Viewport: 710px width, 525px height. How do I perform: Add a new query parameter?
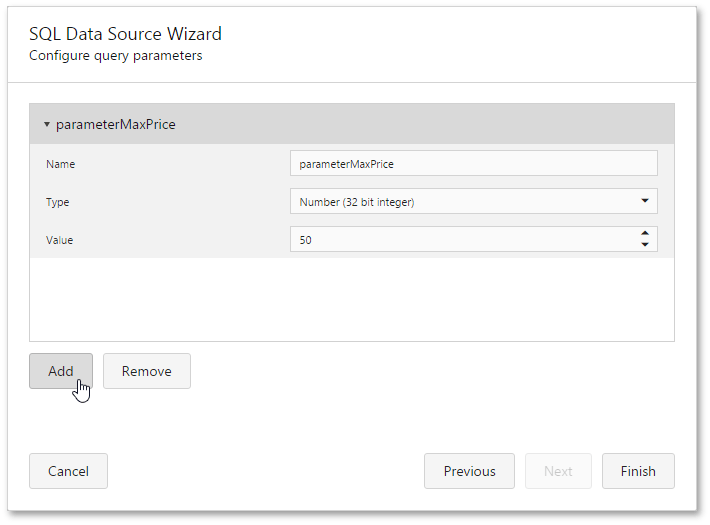pos(61,371)
